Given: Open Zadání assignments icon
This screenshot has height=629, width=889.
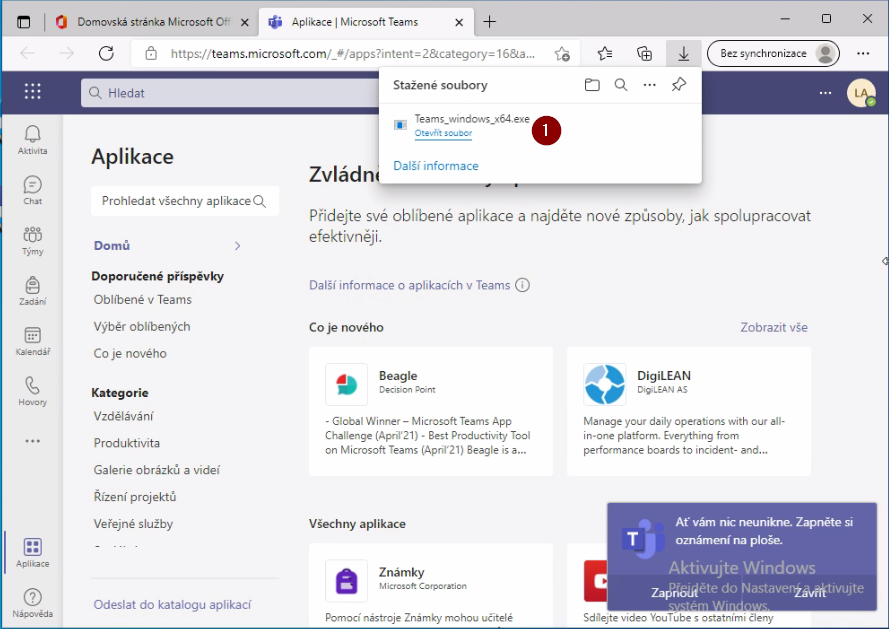Looking at the screenshot, I should point(32,291).
